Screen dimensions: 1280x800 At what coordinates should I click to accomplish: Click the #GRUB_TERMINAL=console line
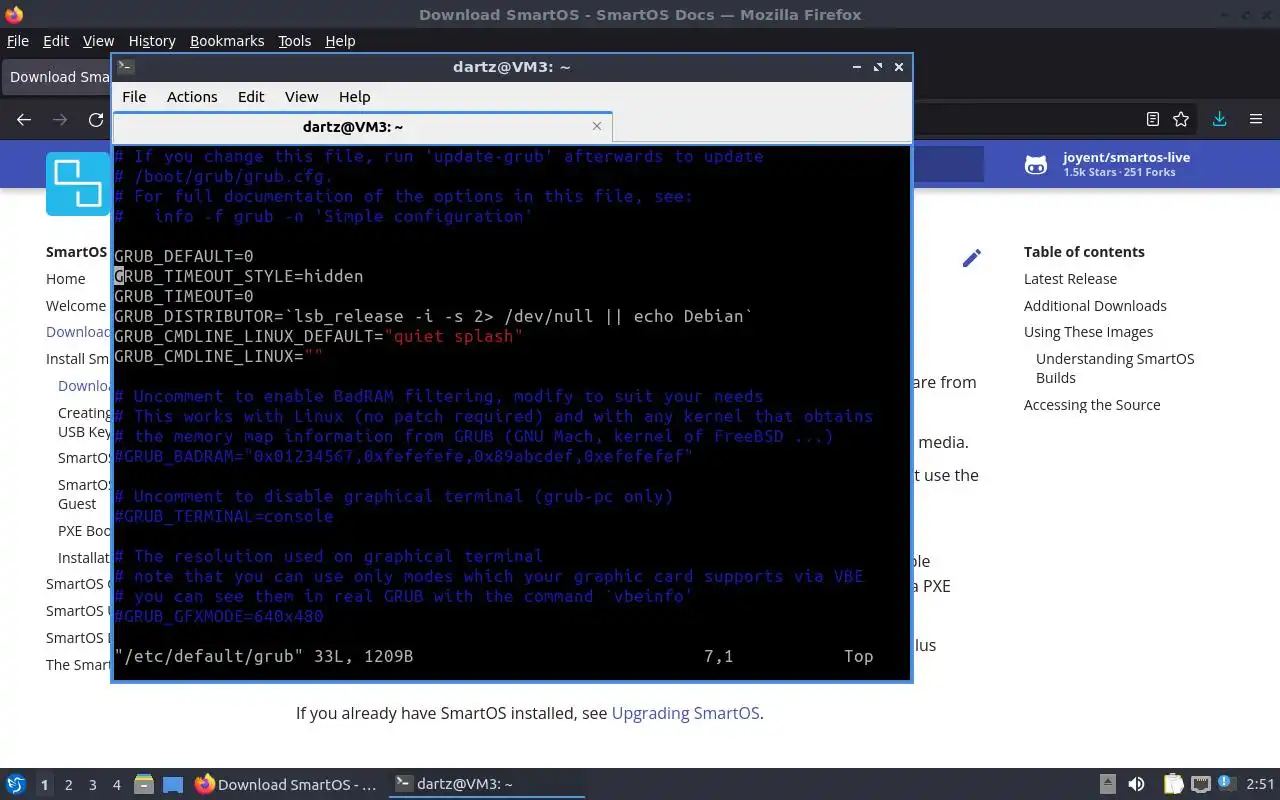(224, 516)
